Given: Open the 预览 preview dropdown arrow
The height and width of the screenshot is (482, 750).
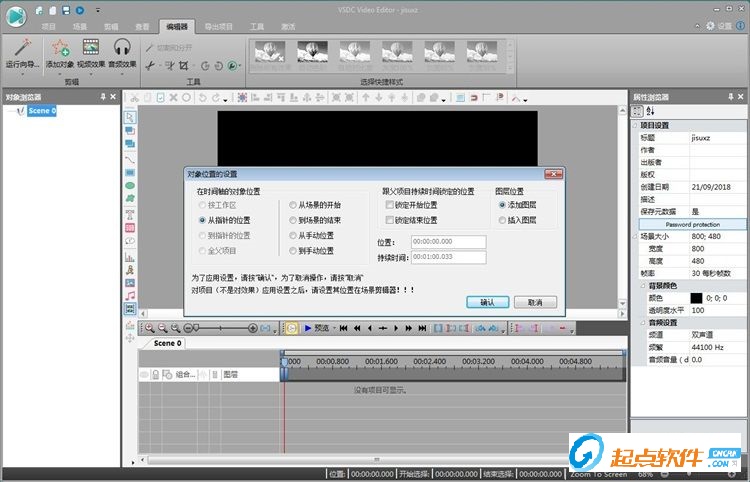Looking at the screenshot, I should [334, 328].
